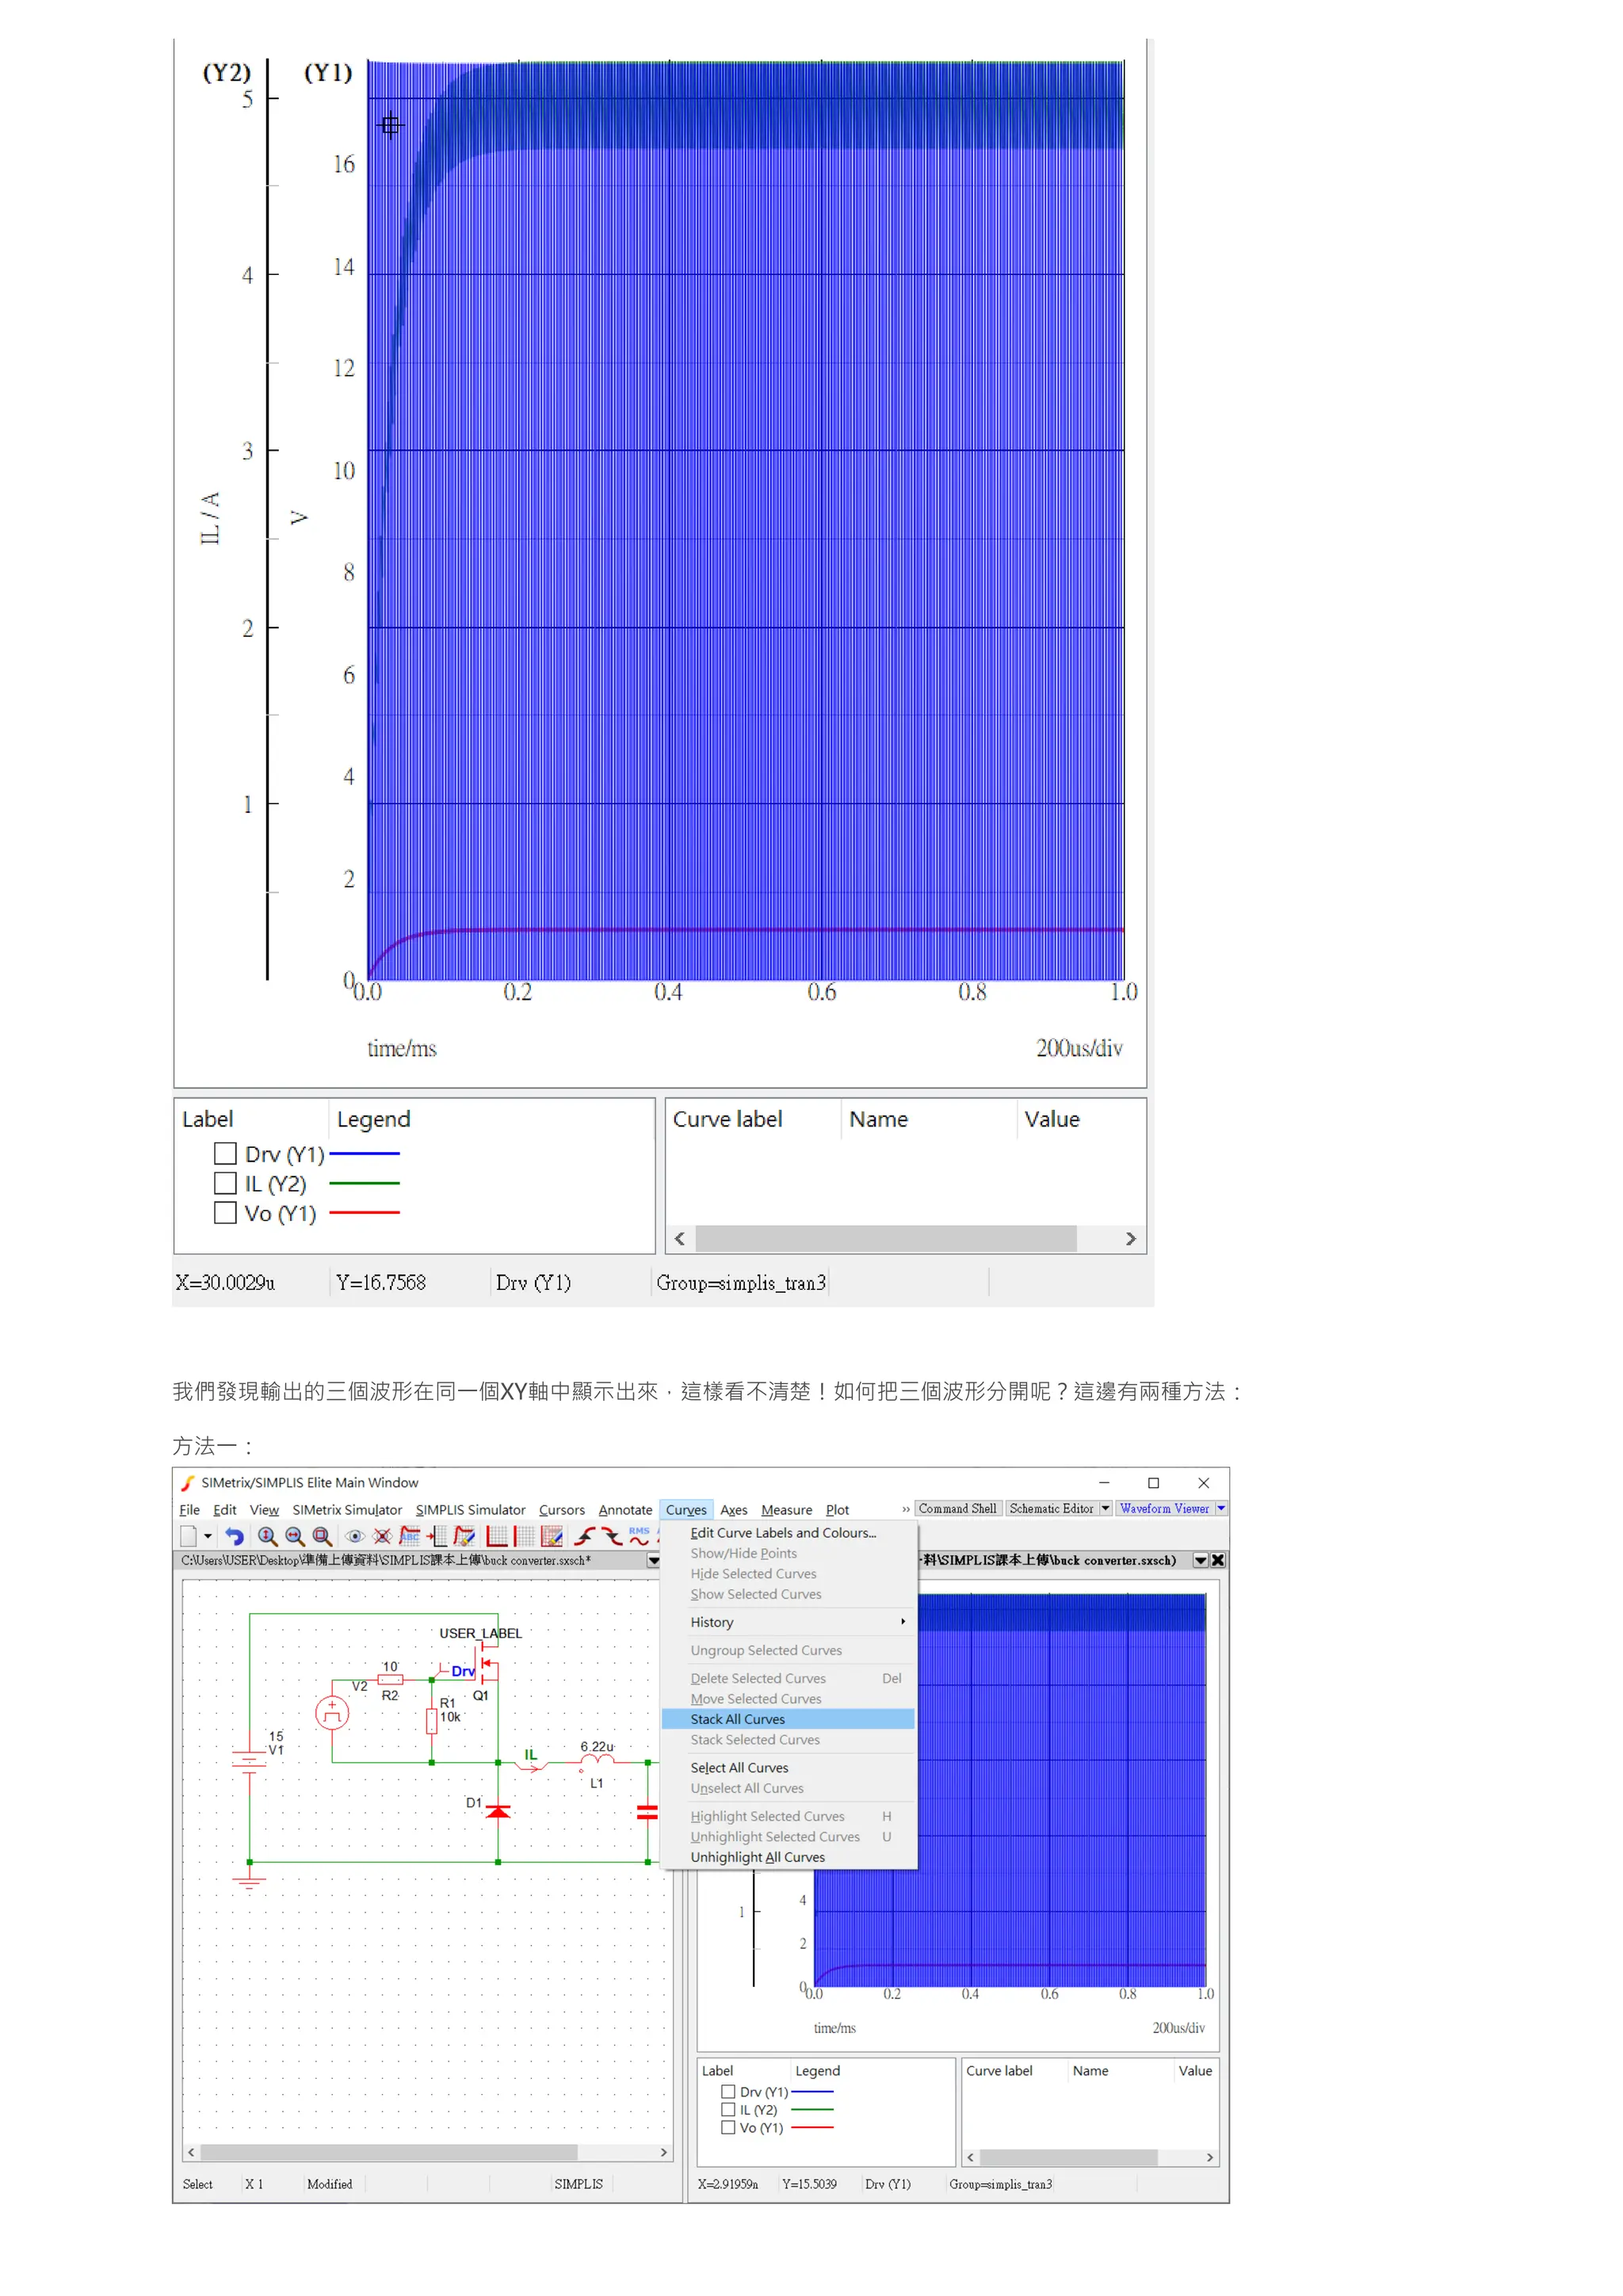Screen dimensions: 1623x2296
Task: Click the eye show curves icon
Action: click(x=355, y=1537)
